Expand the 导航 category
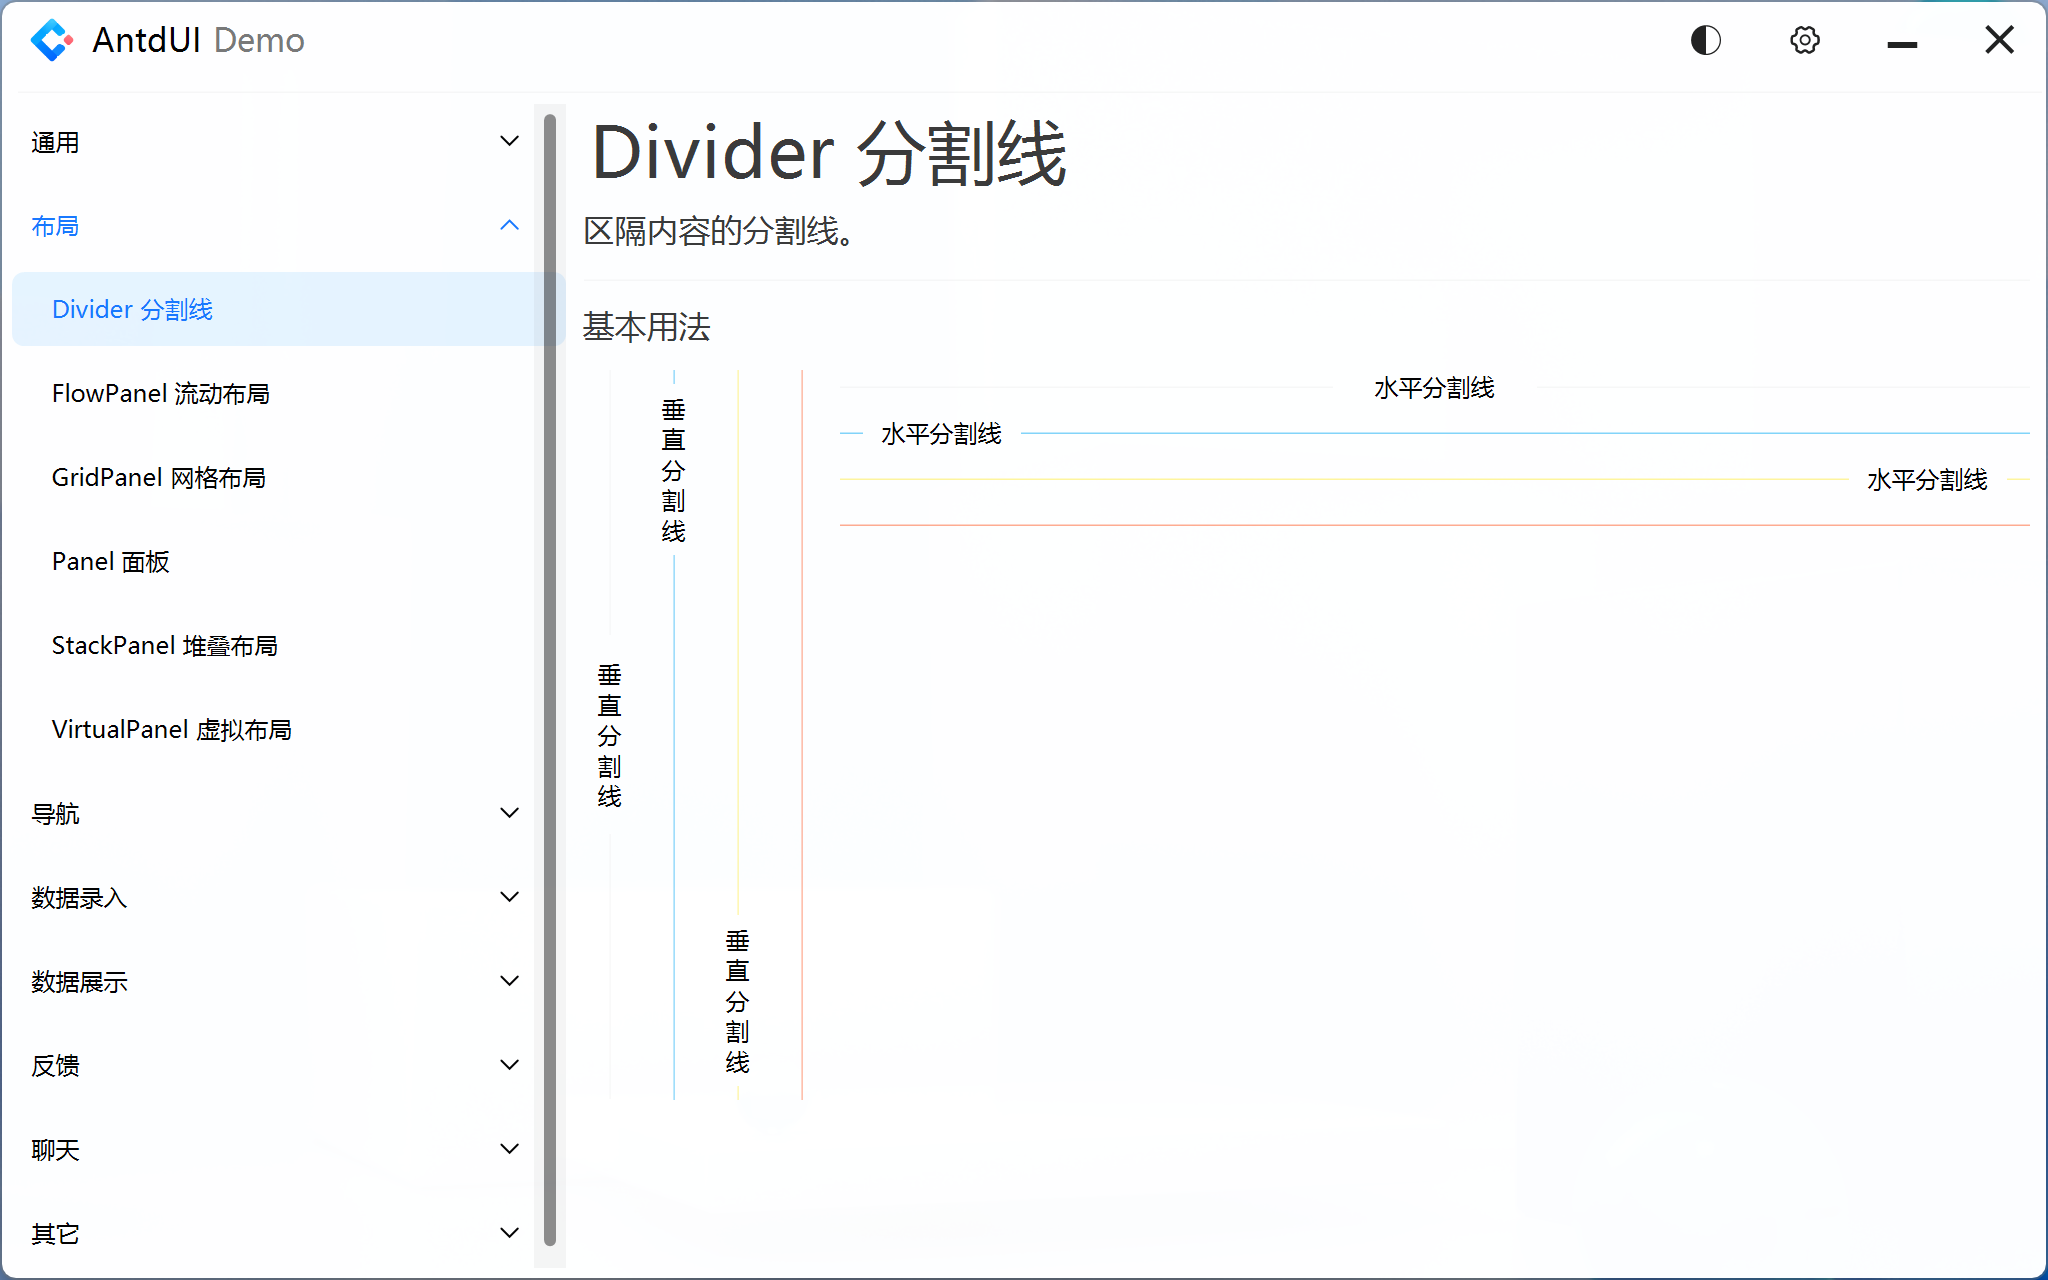 [x=270, y=813]
